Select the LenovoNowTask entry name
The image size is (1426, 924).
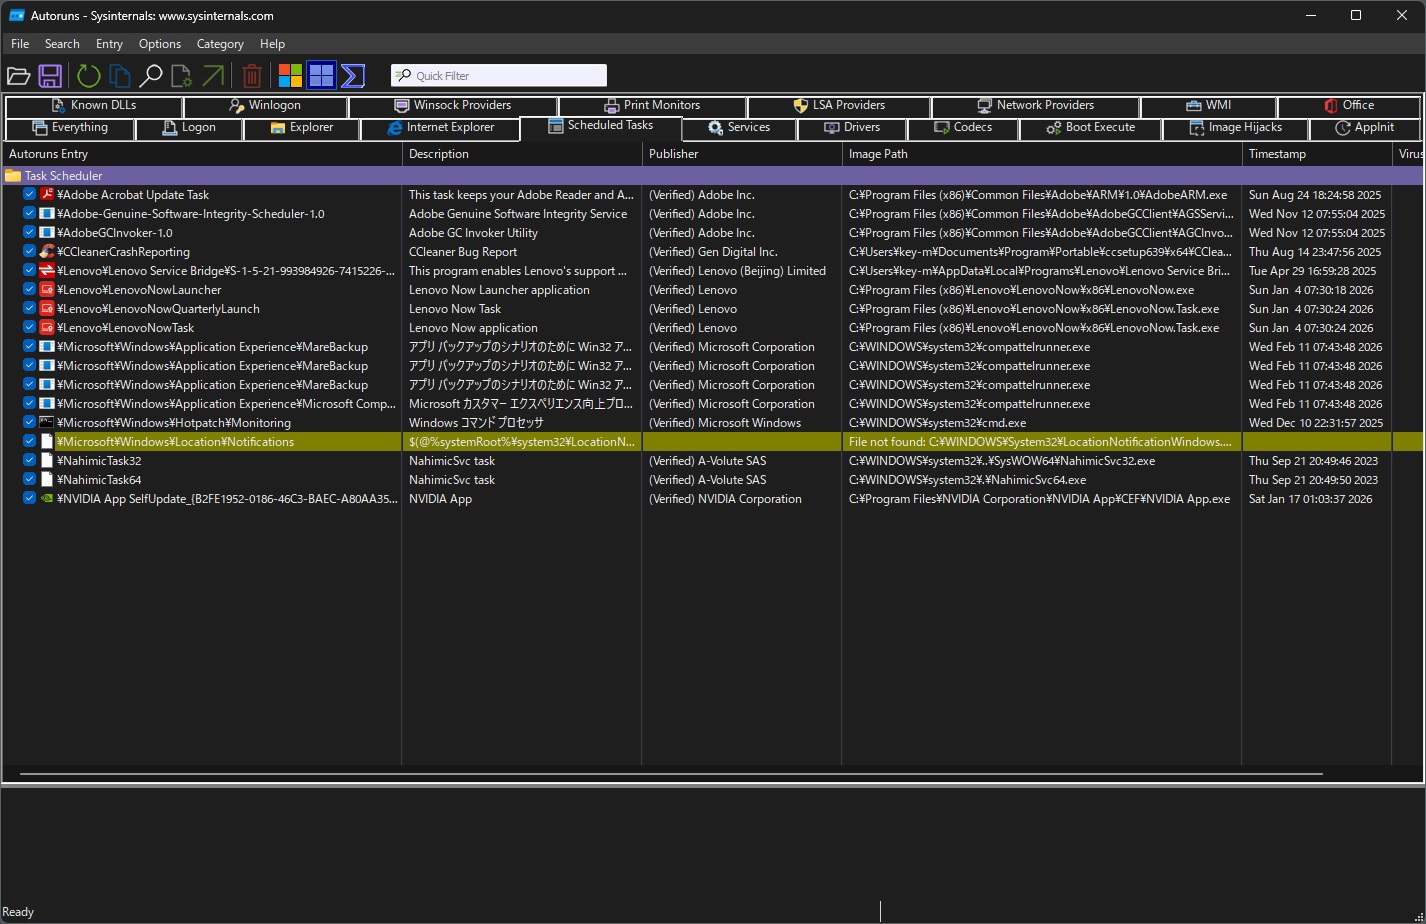pyautogui.click(x=125, y=328)
